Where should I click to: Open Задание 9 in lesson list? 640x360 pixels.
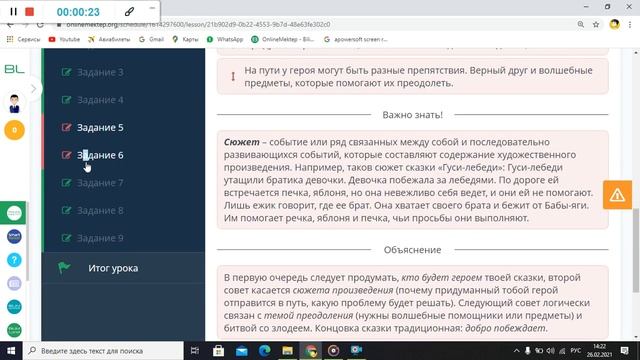click(100, 238)
